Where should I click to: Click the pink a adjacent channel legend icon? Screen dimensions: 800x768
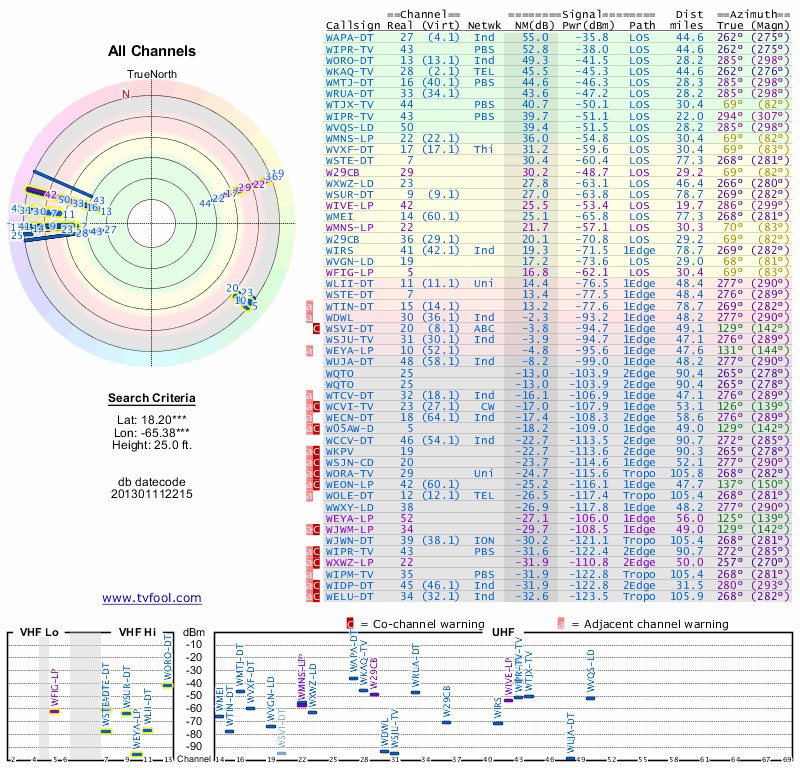561,624
